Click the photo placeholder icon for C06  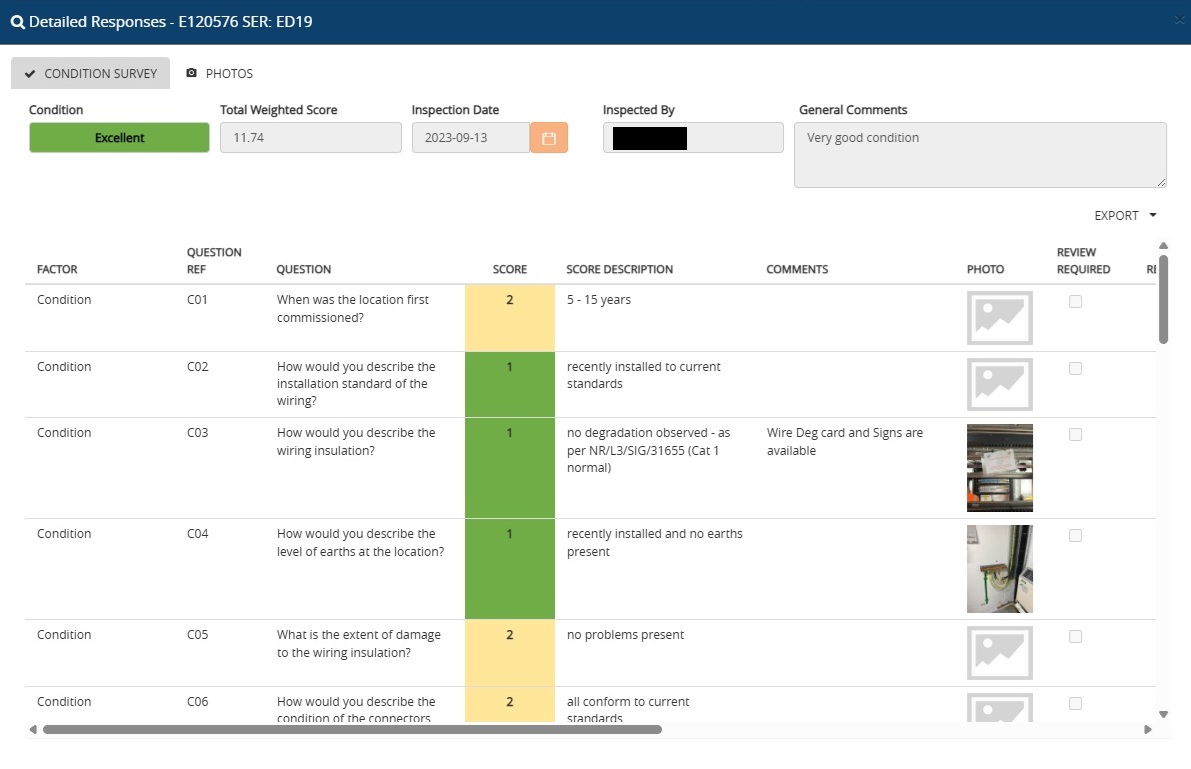point(999,708)
